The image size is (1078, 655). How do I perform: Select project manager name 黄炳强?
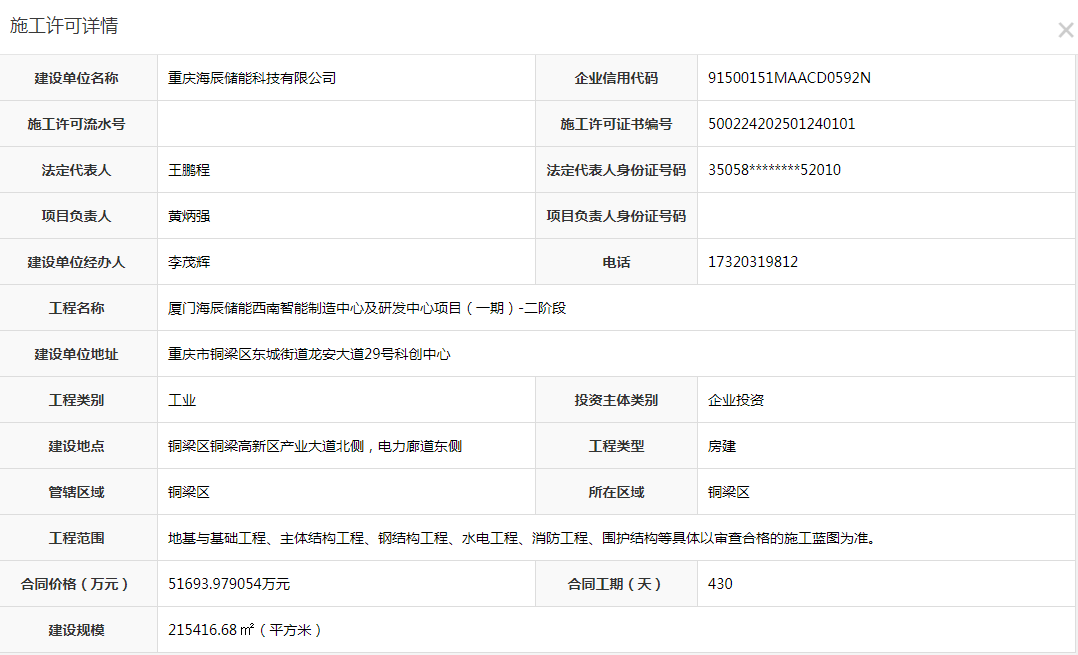pyautogui.click(x=189, y=216)
